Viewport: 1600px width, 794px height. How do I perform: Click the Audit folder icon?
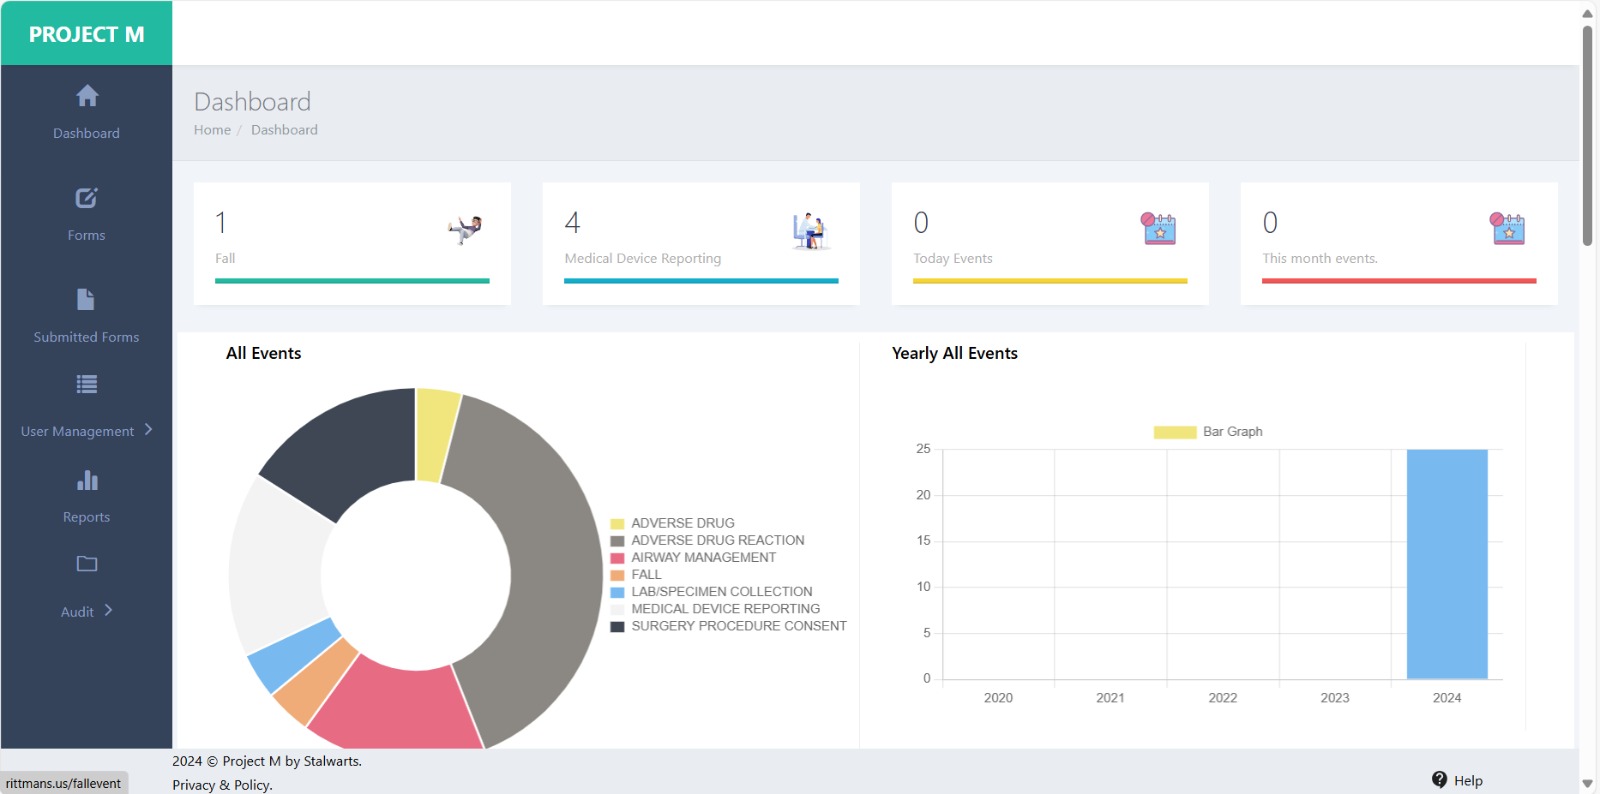pos(87,564)
